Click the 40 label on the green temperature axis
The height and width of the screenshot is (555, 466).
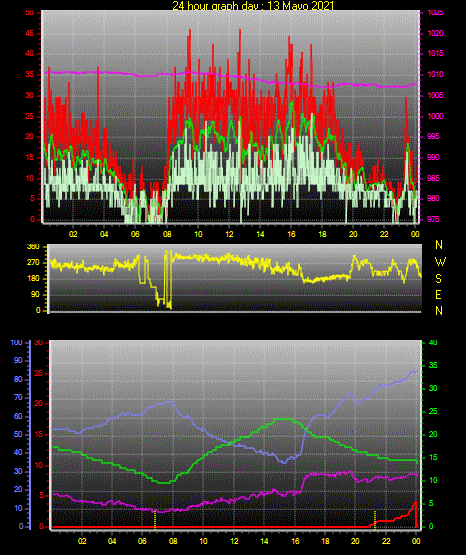tap(433, 342)
